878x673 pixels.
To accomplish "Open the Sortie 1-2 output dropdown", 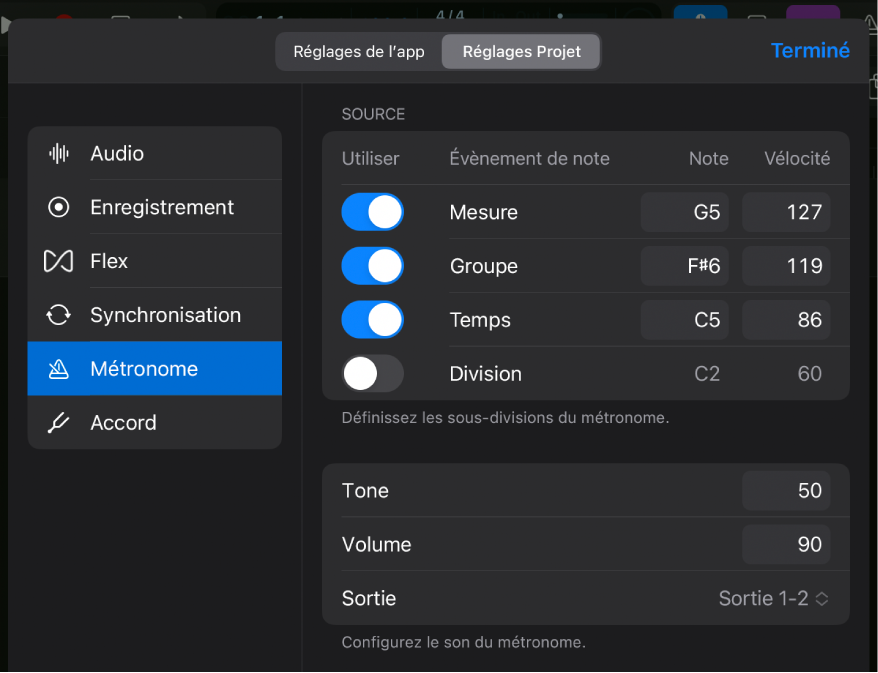I will 774,599.
